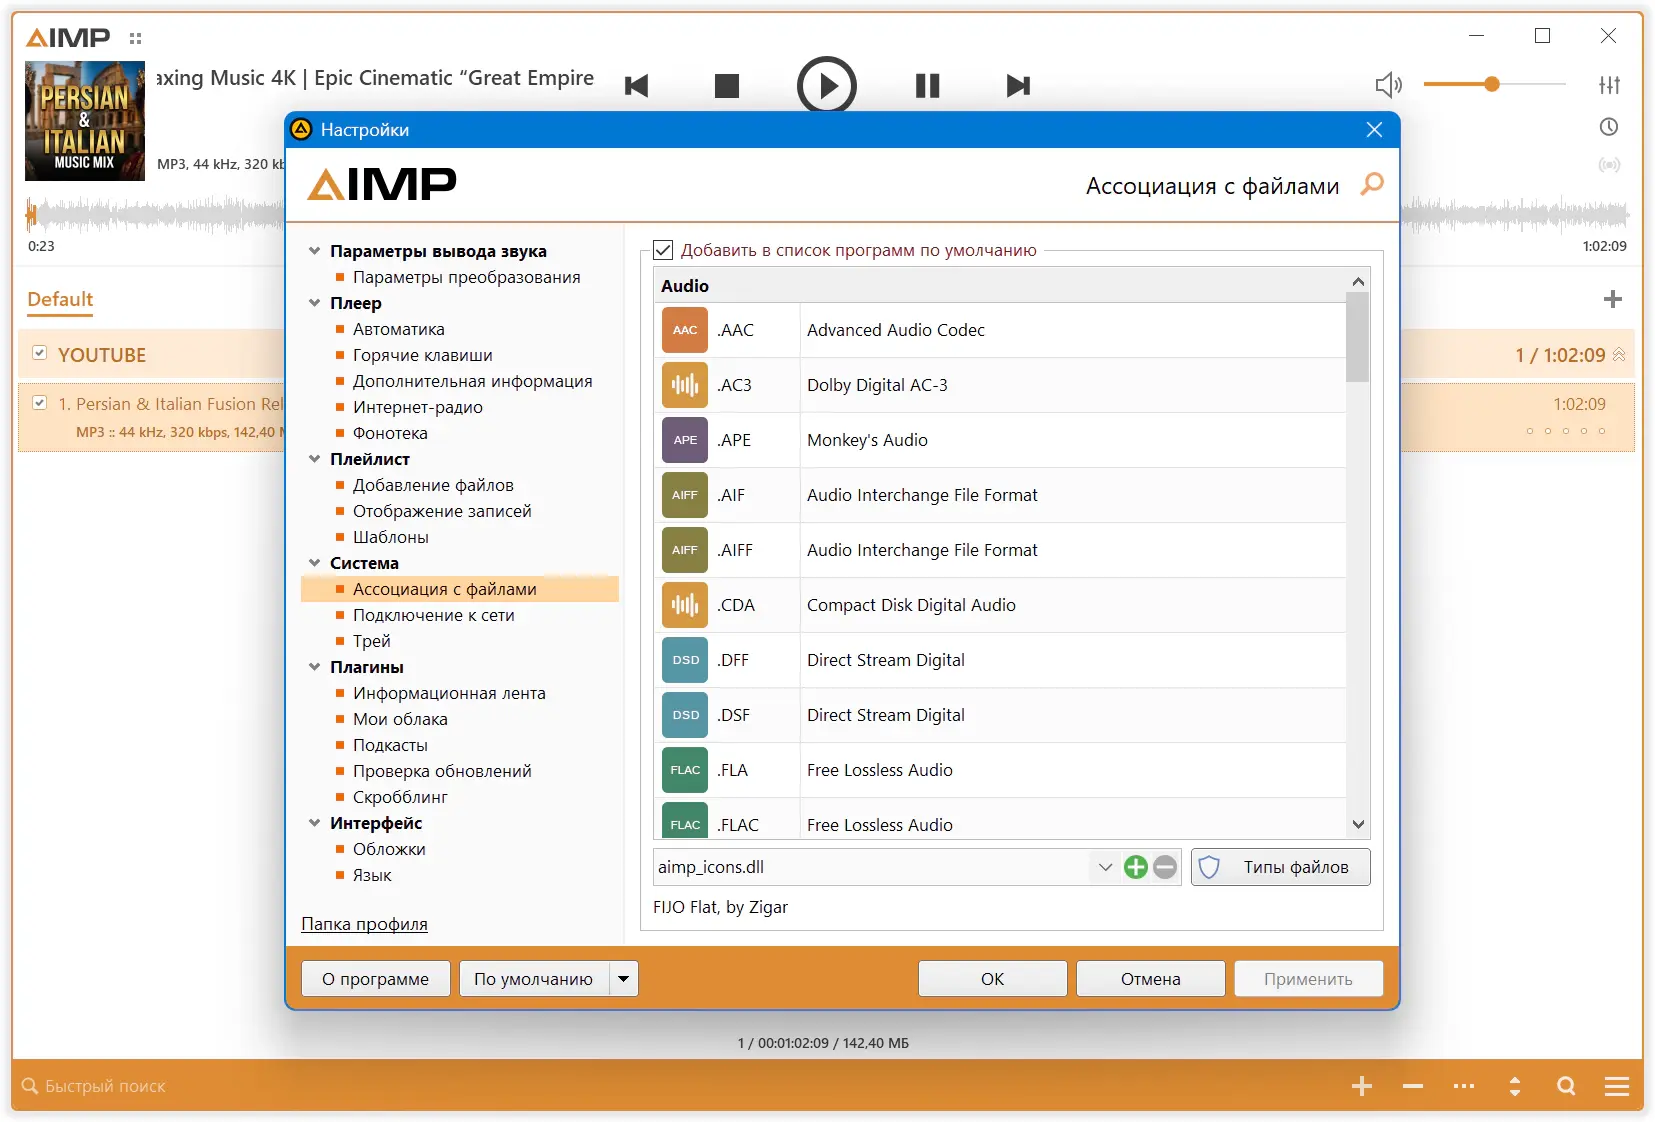Toggle the YOUTUBE group checkbox
1655x1122 pixels.
coord(40,353)
